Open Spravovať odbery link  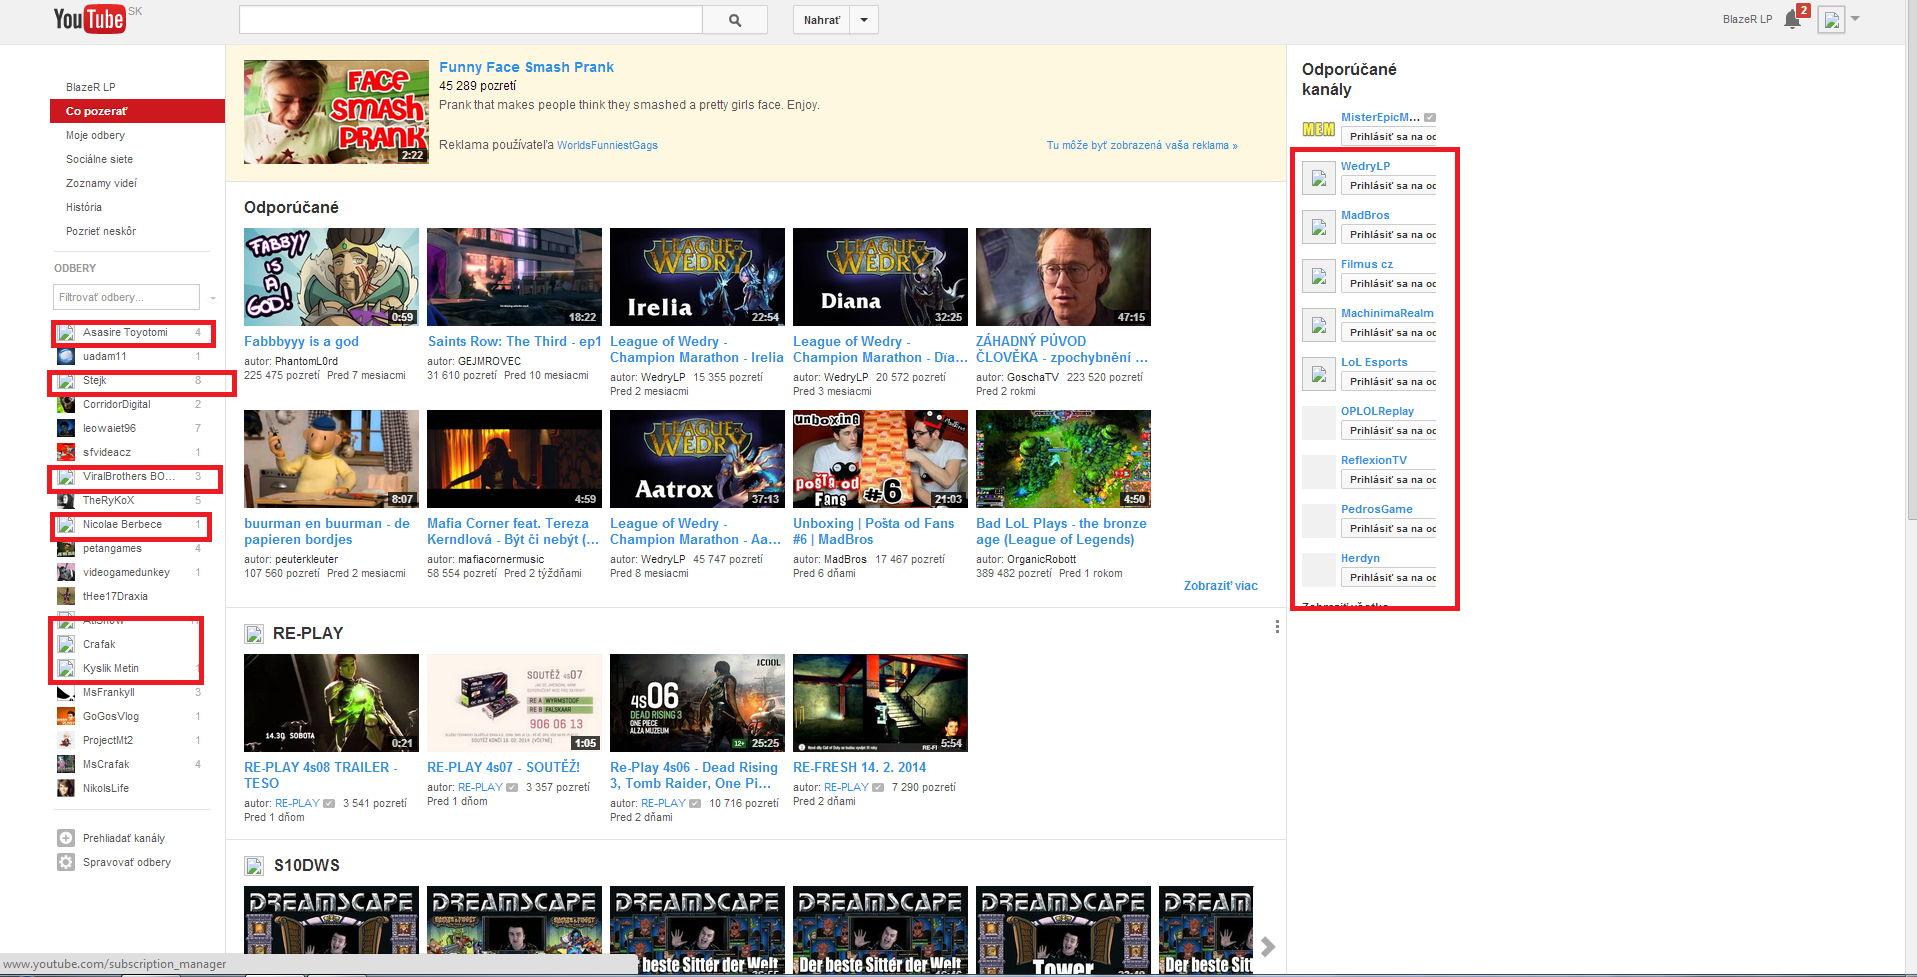(x=127, y=862)
